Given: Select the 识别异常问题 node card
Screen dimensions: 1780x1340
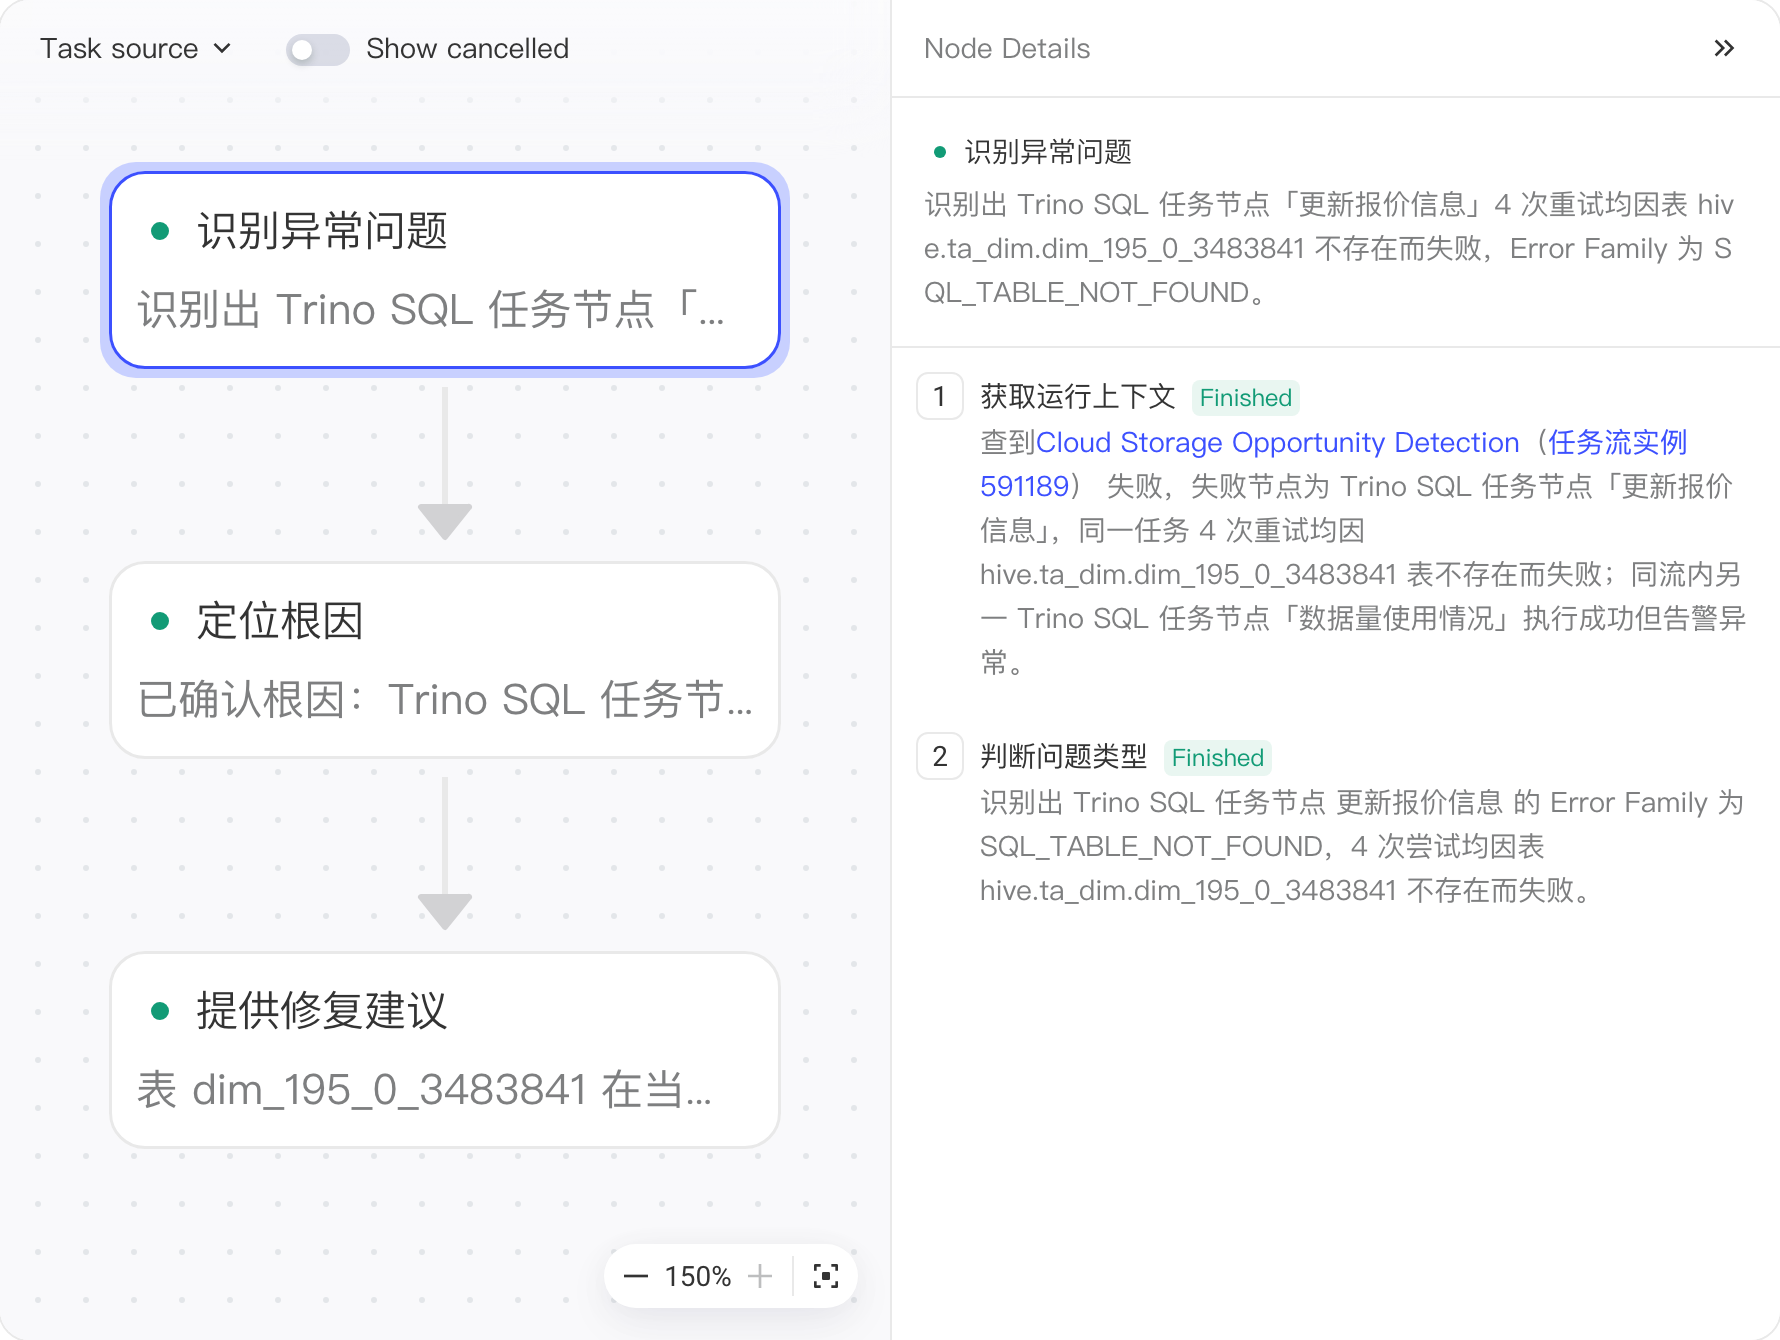Looking at the screenshot, I should click(445, 270).
